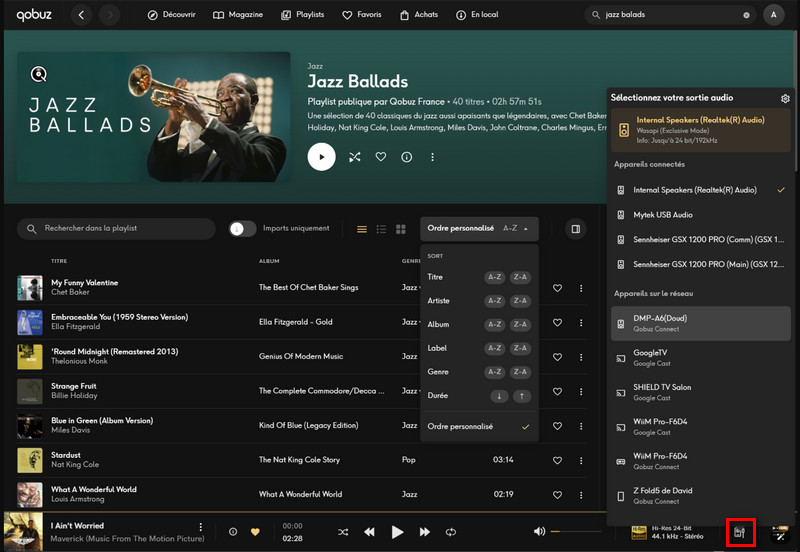
Task: Favorite the track Embraceable You
Action: (x=557, y=322)
